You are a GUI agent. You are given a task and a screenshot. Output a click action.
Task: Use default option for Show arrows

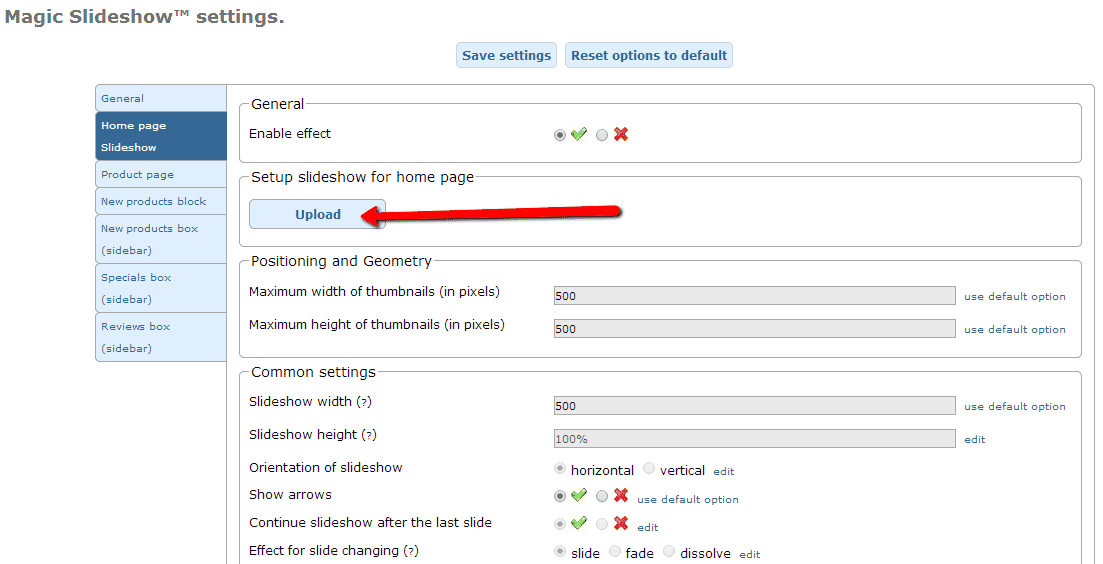click(x=688, y=499)
